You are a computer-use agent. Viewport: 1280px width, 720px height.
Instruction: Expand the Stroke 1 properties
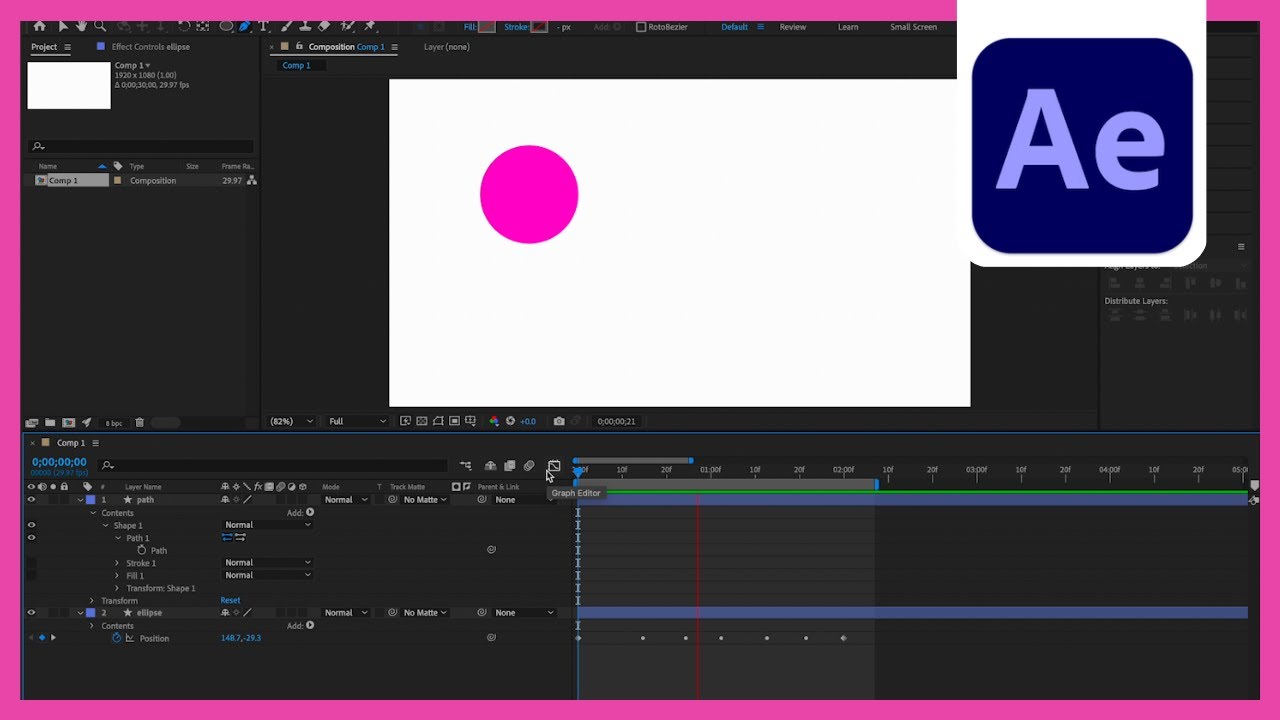(x=118, y=563)
